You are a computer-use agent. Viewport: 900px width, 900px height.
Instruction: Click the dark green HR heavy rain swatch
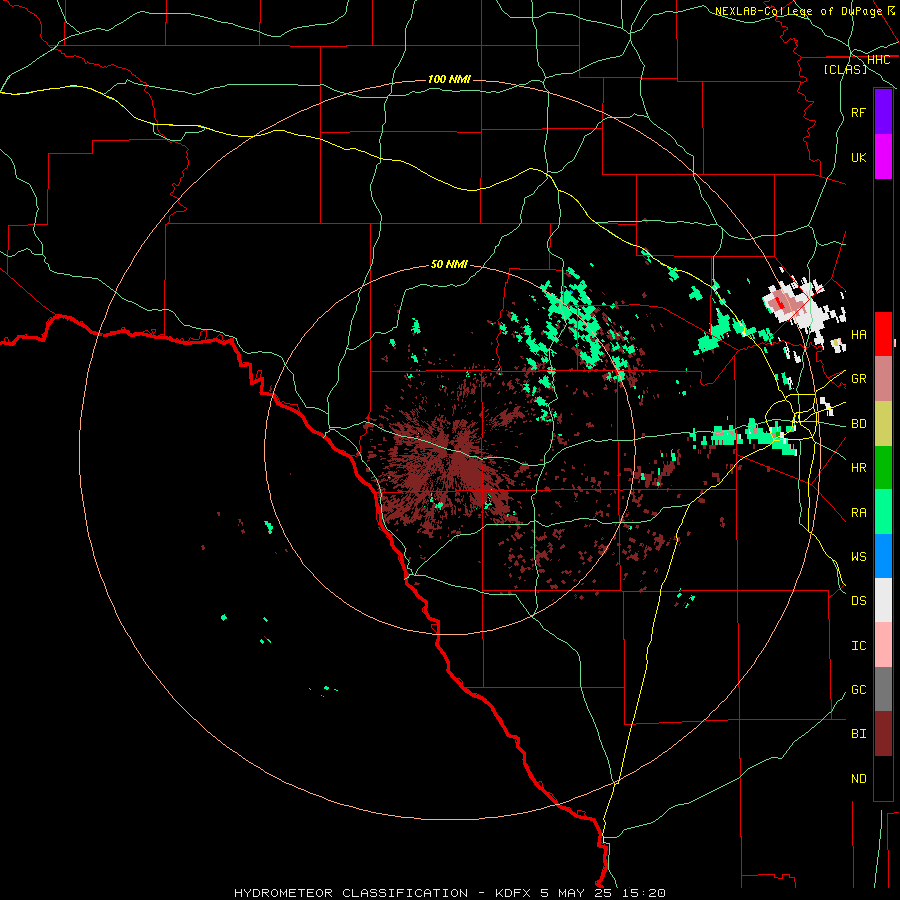(x=883, y=467)
